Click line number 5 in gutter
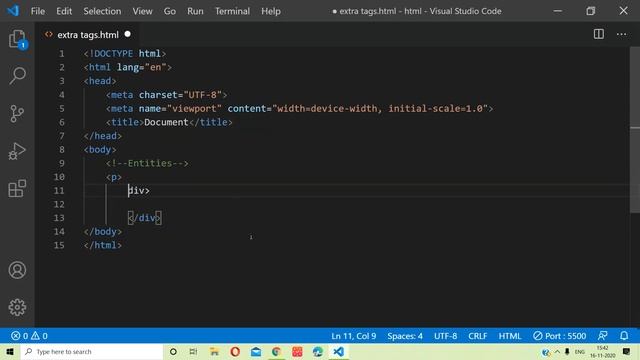This screenshot has height=360, width=640. (62, 109)
